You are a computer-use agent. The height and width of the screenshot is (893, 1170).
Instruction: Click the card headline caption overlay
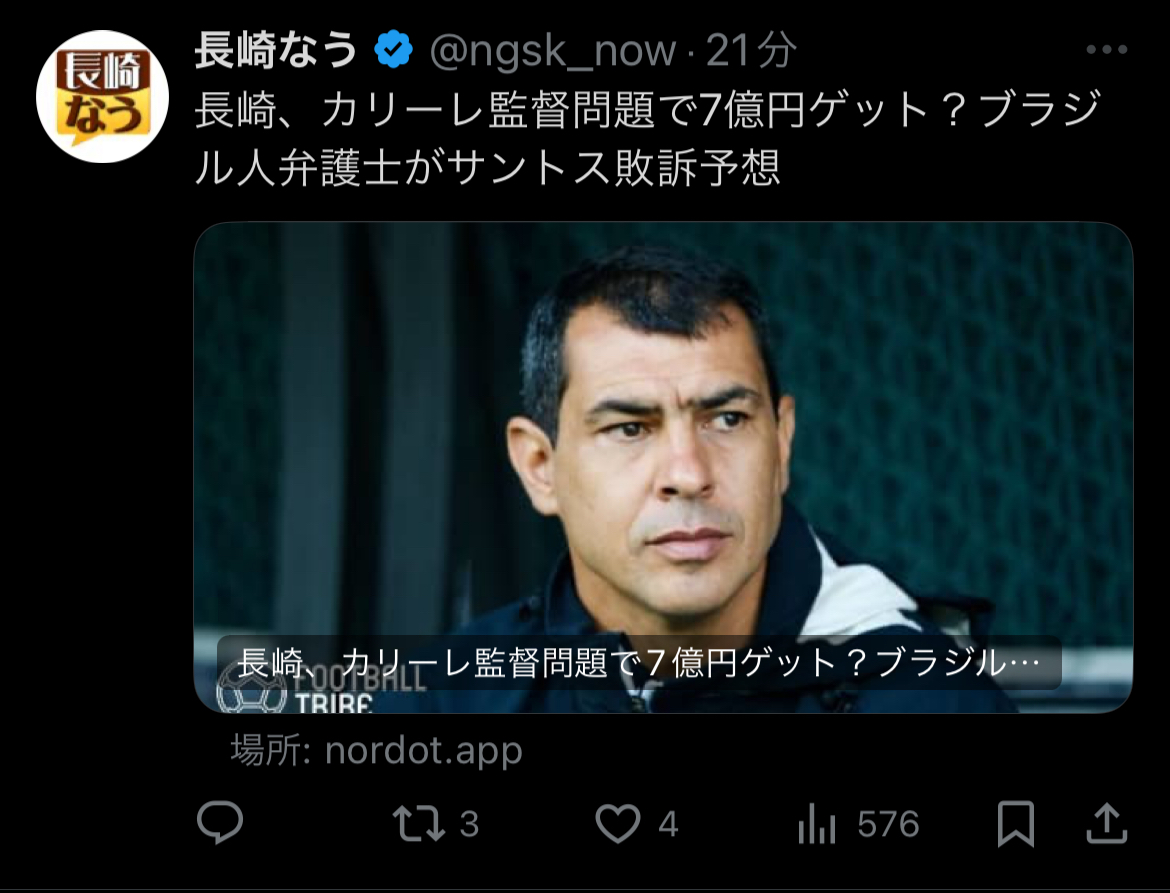coord(639,662)
